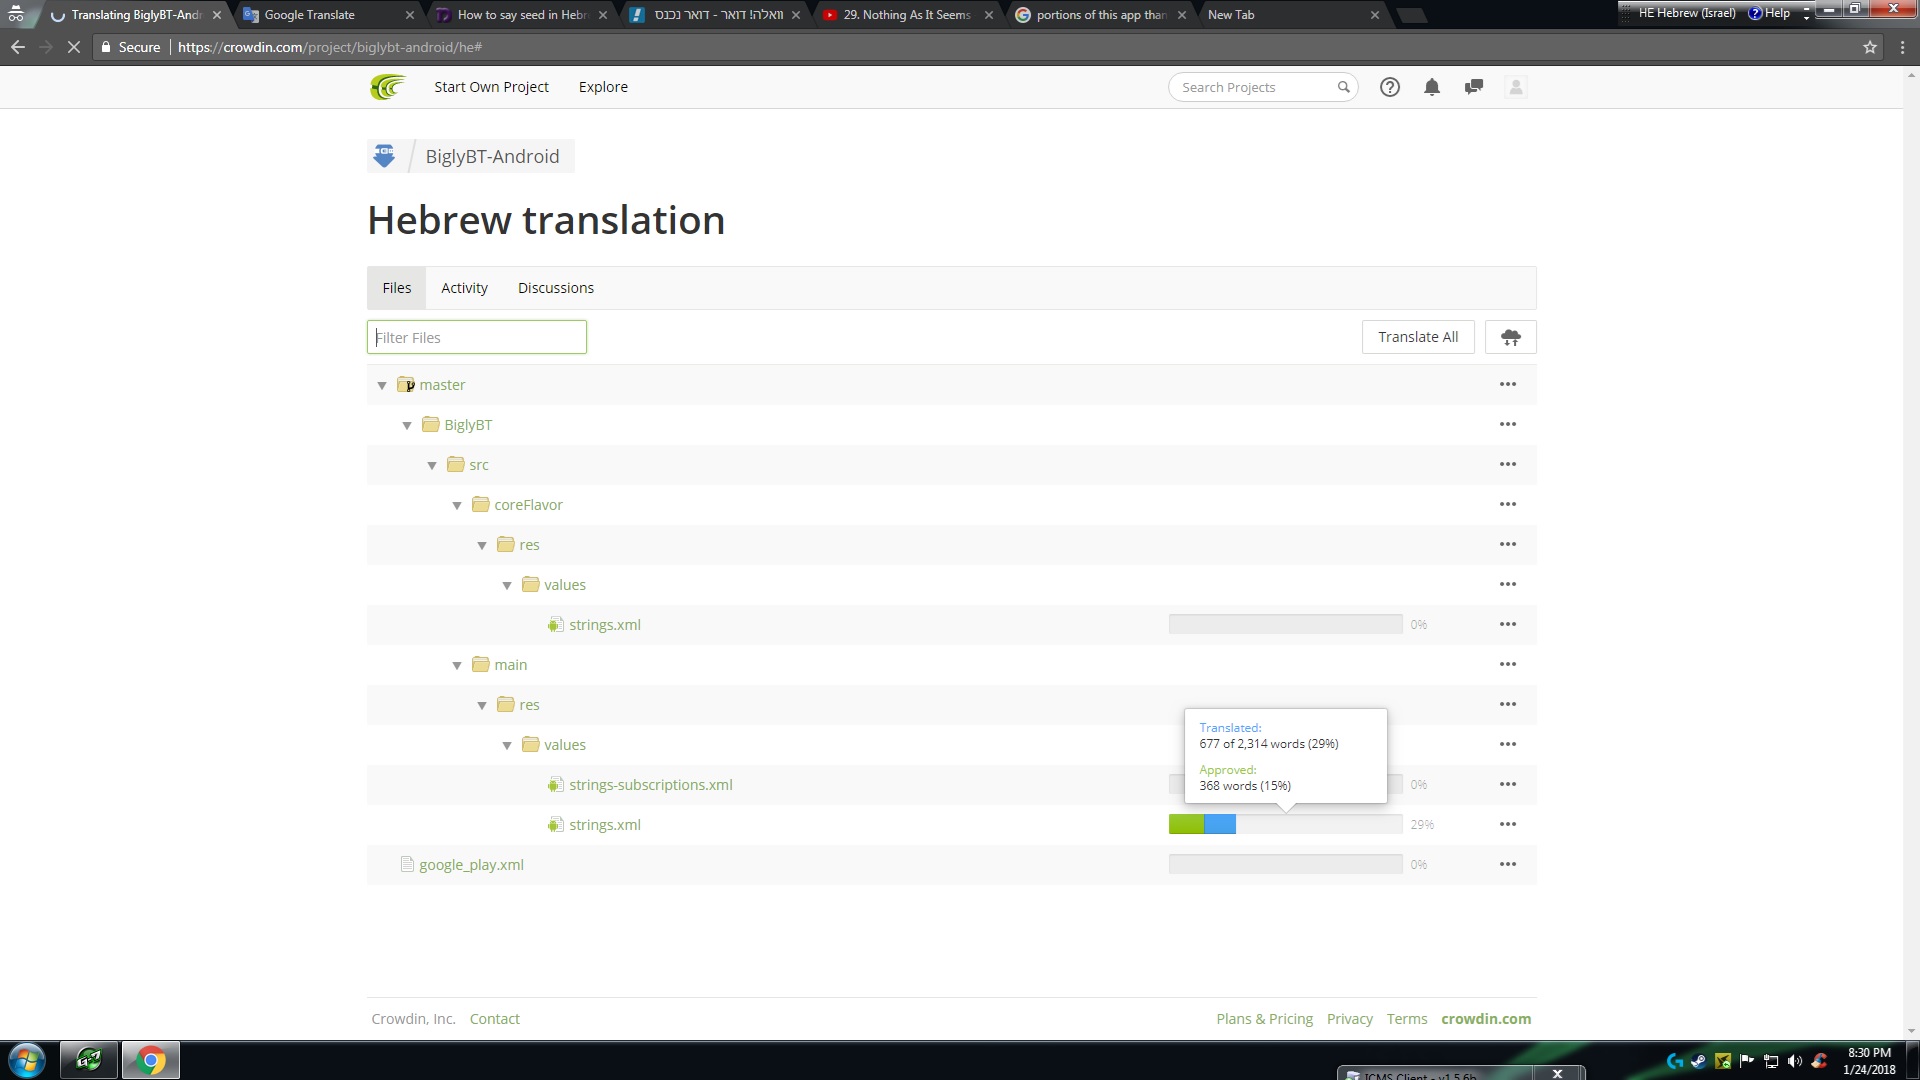Collapse the master branch

tap(382, 385)
